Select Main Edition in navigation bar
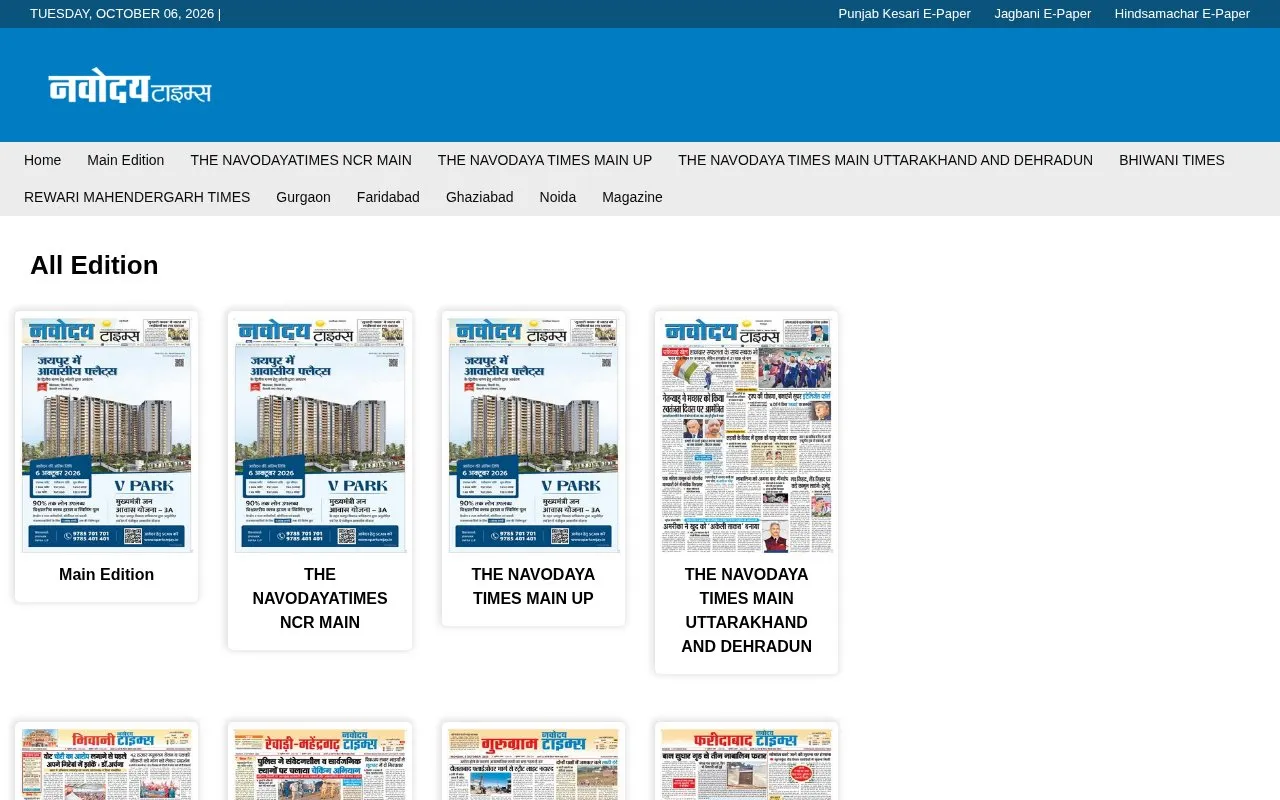Image resolution: width=1280 pixels, height=800 pixels. click(125, 160)
